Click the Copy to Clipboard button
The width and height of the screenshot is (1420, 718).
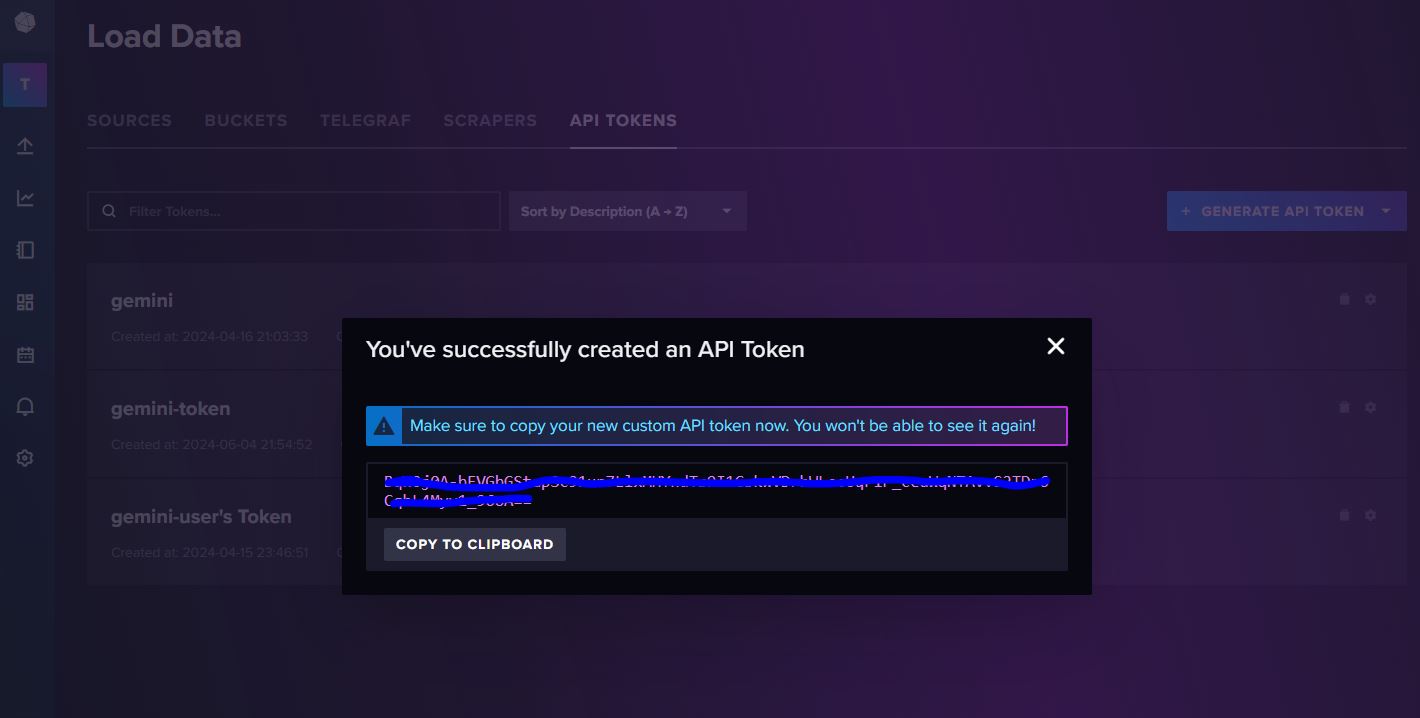474,544
